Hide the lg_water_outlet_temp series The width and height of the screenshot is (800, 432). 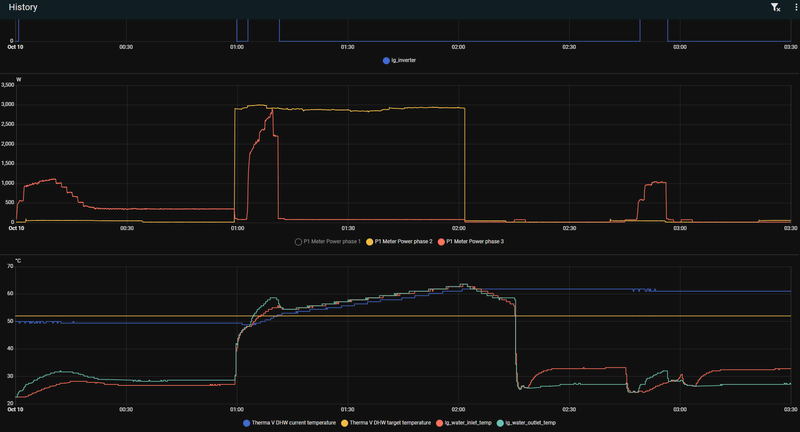pos(527,423)
